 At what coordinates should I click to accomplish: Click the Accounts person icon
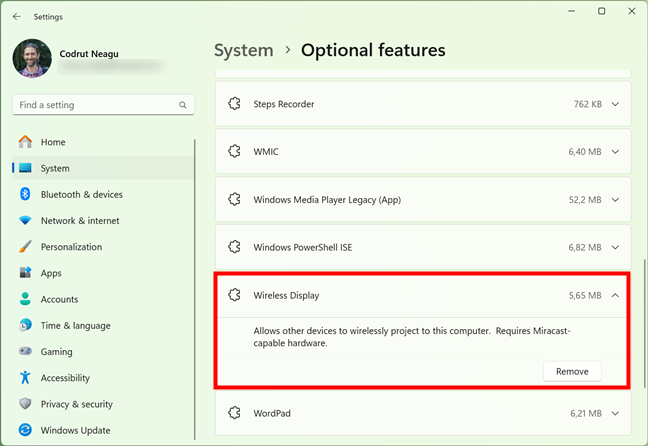point(25,299)
